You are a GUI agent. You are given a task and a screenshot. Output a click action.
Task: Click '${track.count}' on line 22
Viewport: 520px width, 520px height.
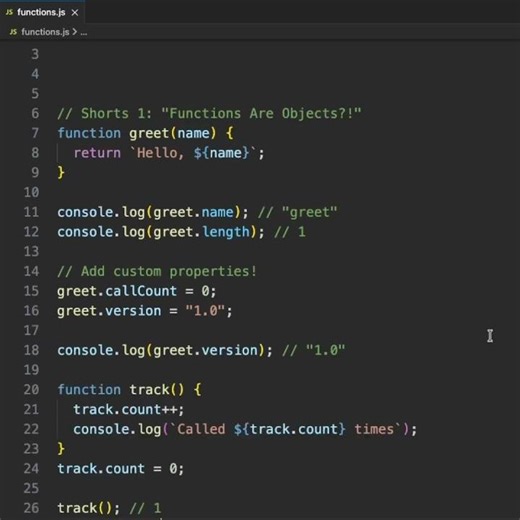pos(289,429)
